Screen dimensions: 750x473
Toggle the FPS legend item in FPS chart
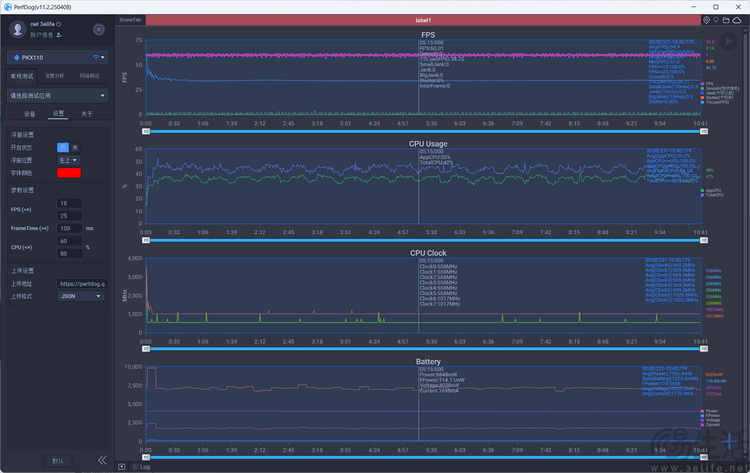coord(709,83)
